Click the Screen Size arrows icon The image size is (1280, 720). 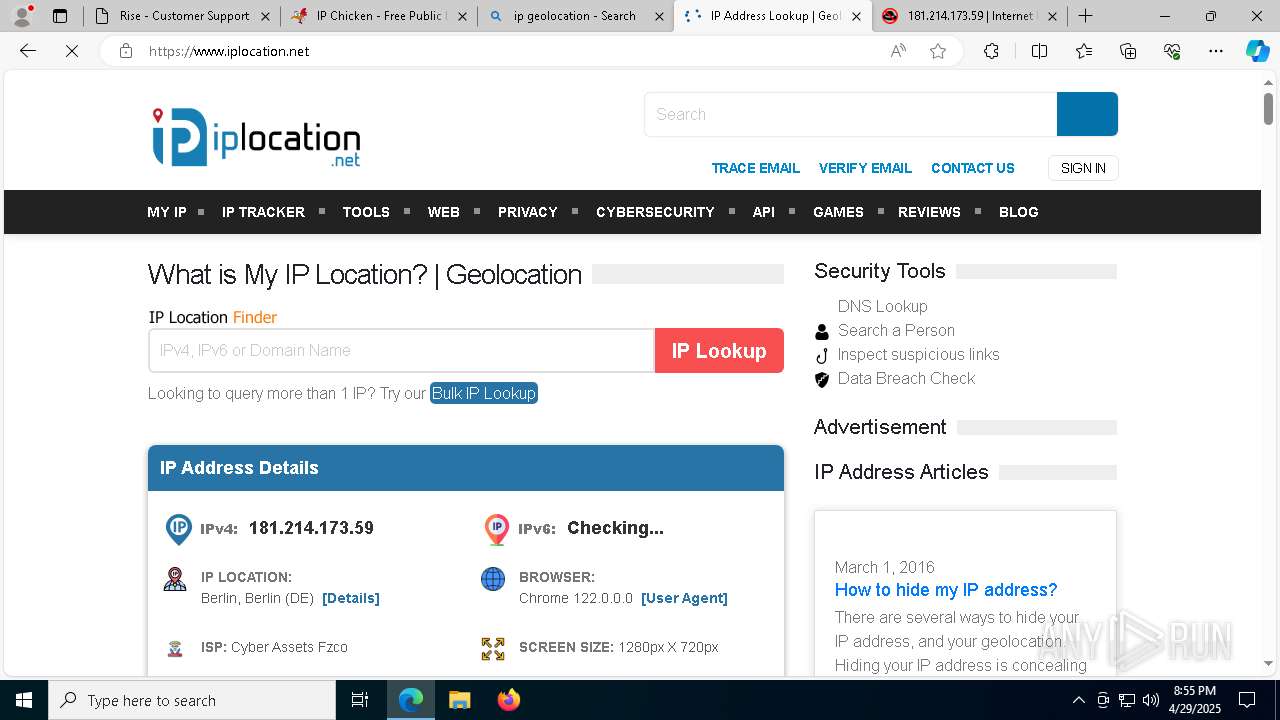point(493,649)
